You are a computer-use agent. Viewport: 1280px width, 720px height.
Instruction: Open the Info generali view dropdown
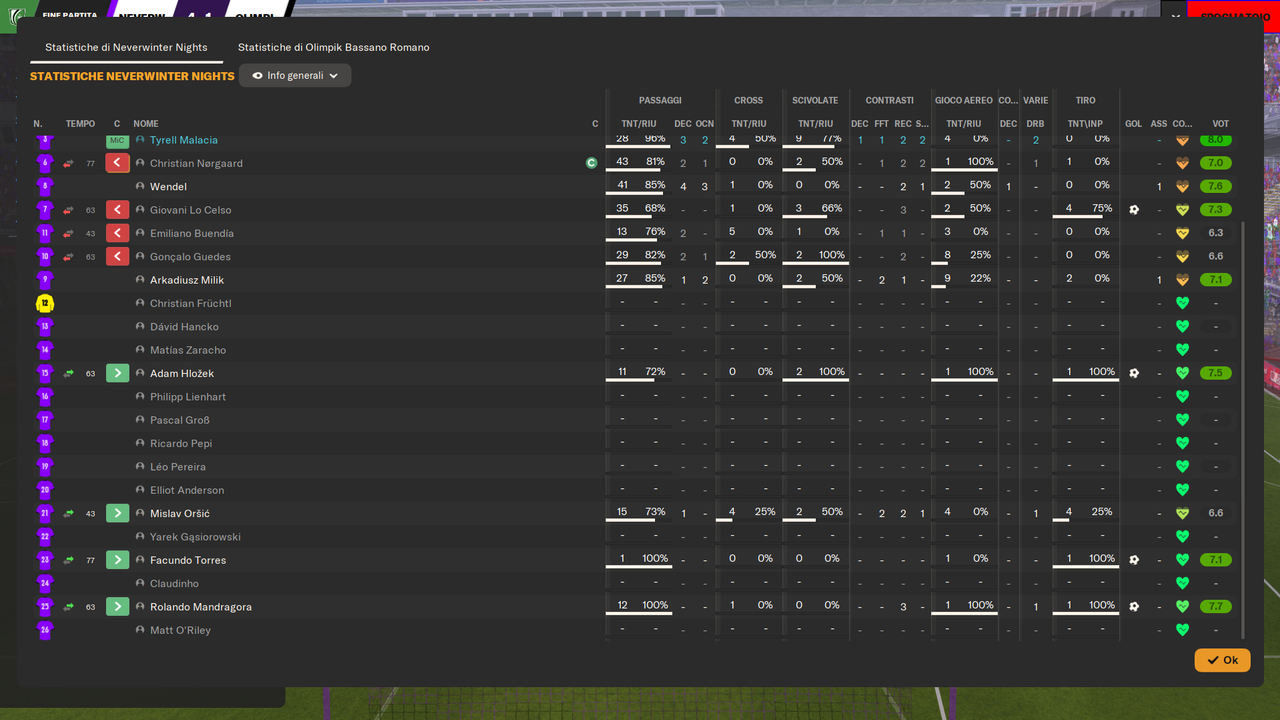(x=295, y=76)
